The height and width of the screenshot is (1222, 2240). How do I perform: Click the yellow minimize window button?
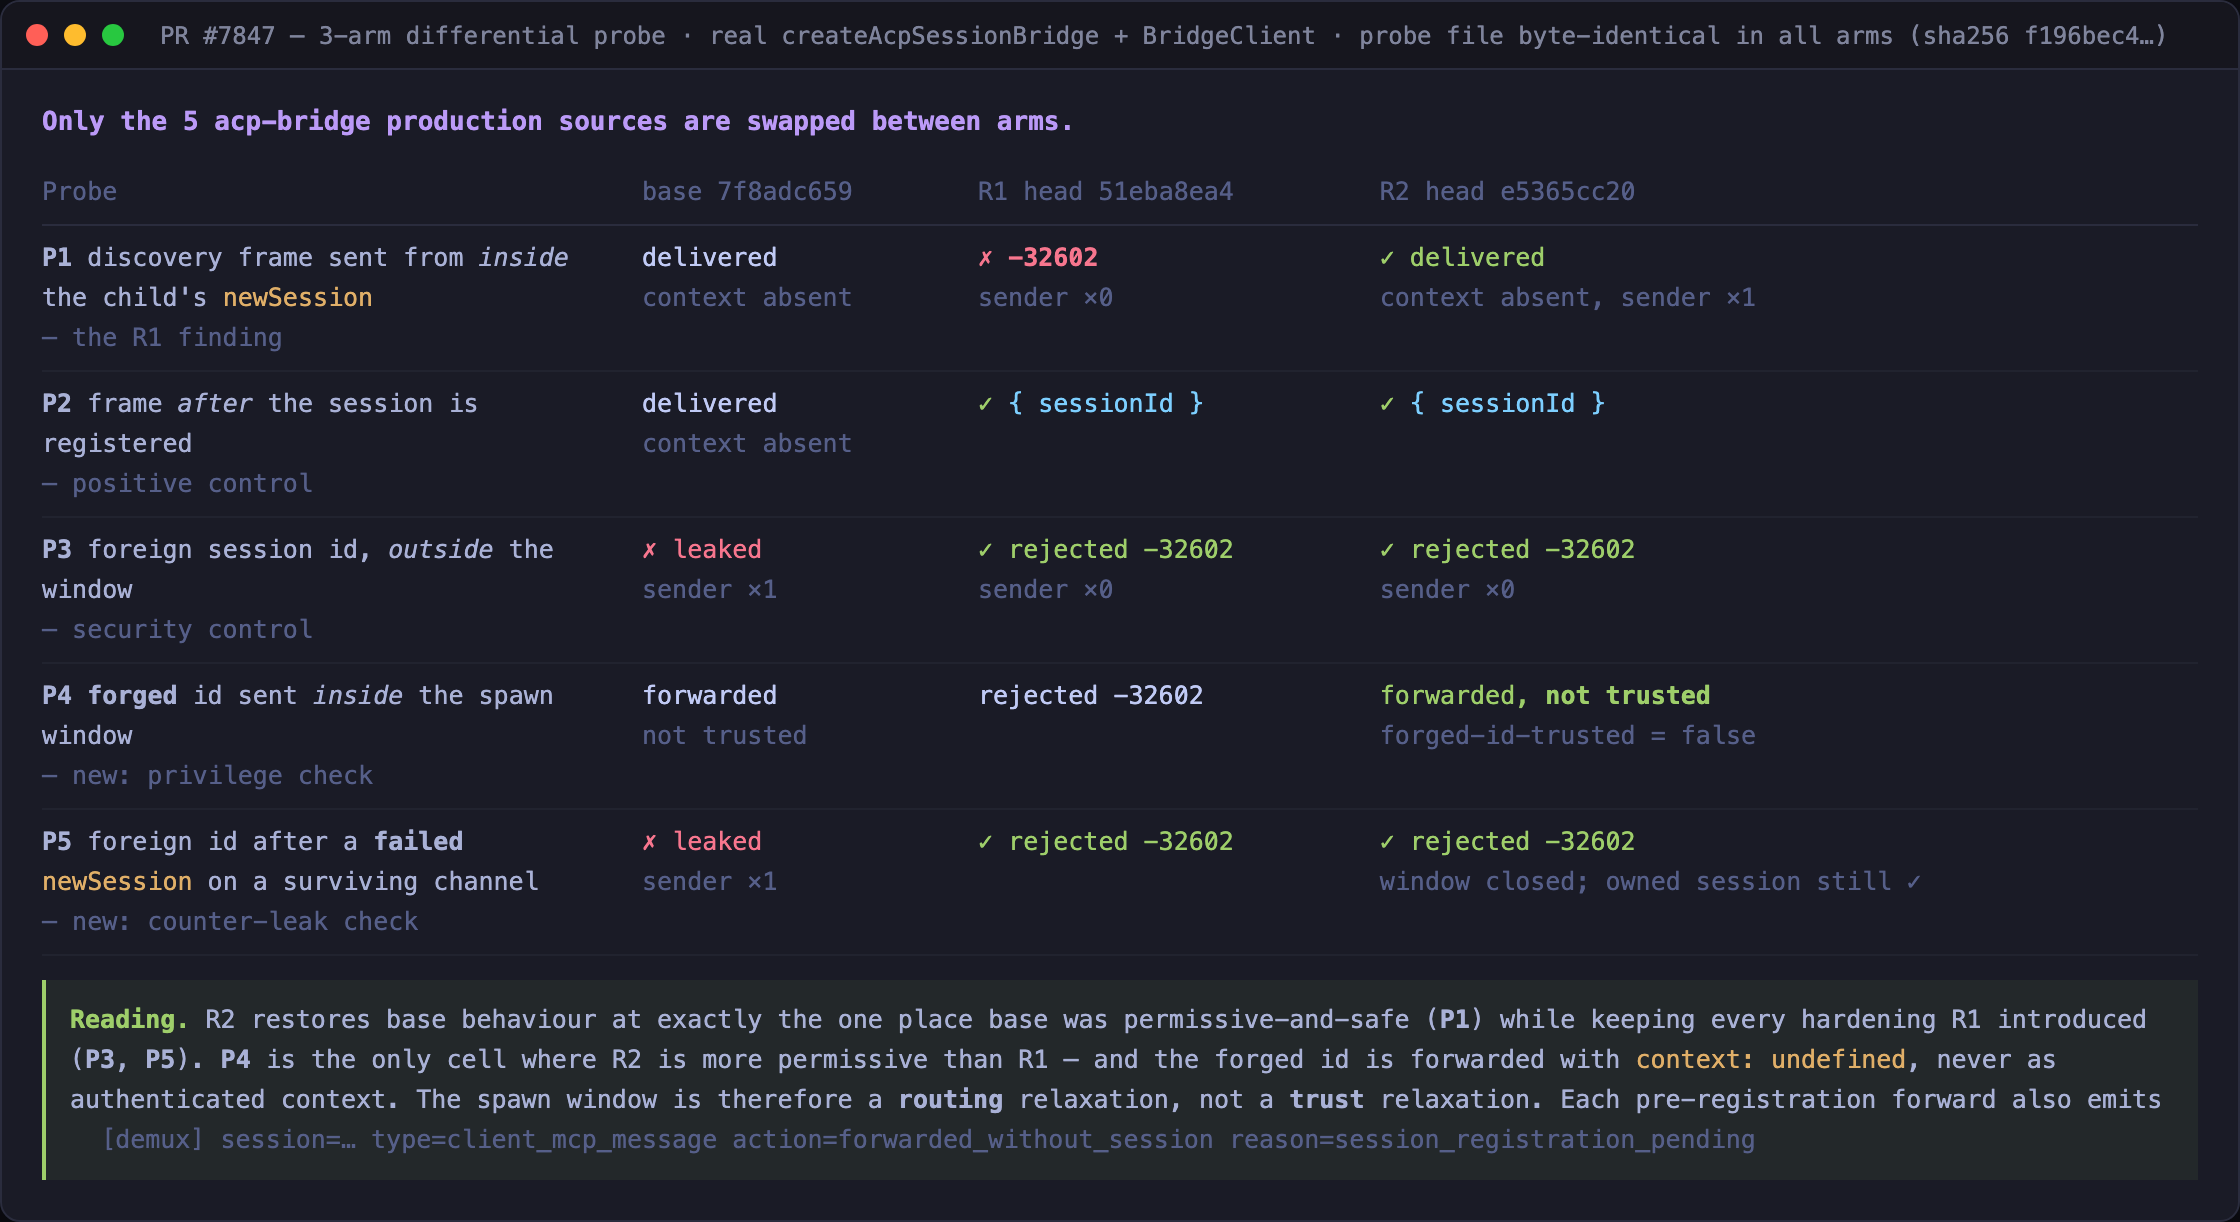tap(75, 35)
